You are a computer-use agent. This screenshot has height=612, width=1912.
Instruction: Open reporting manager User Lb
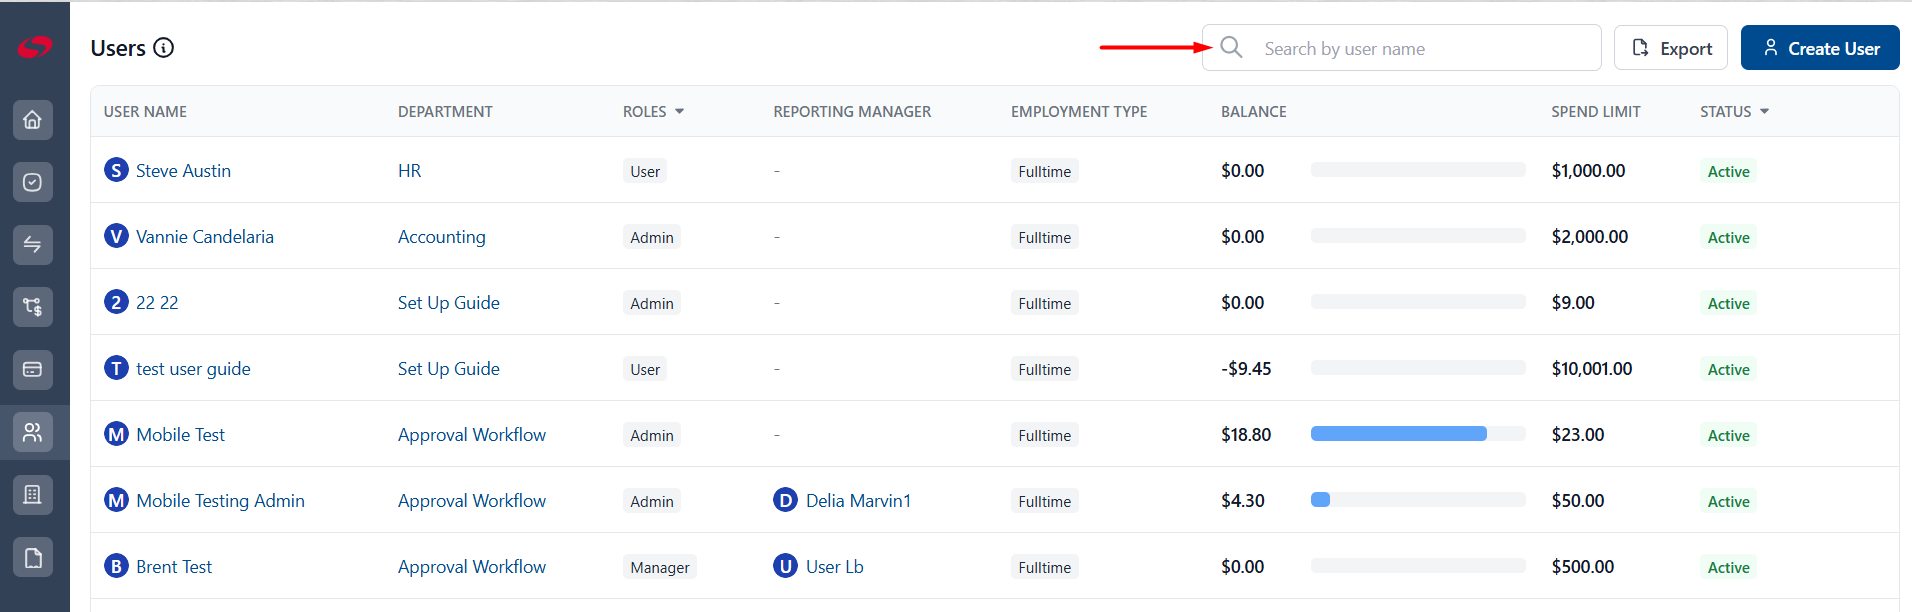(x=835, y=567)
